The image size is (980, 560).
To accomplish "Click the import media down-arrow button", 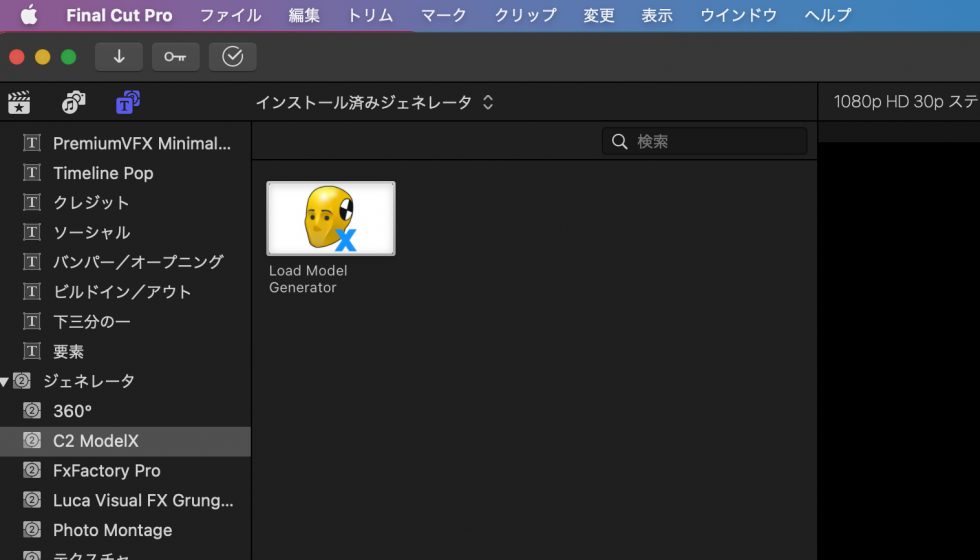I will tap(119, 57).
